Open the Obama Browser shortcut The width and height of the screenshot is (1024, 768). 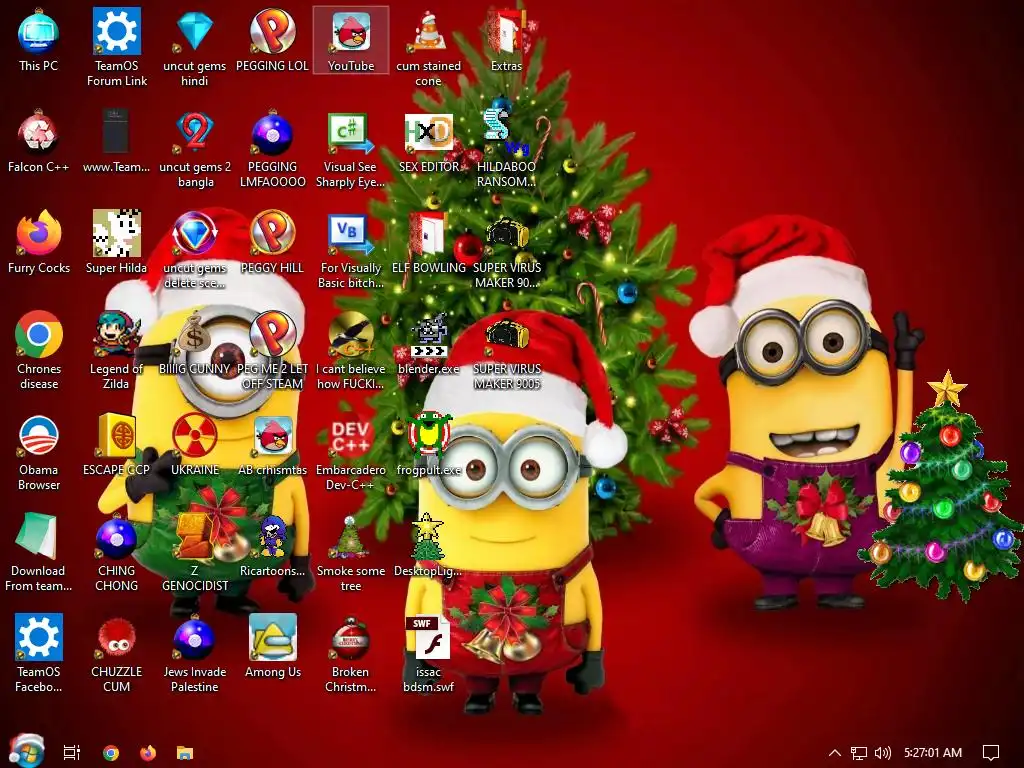[x=39, y=452]
